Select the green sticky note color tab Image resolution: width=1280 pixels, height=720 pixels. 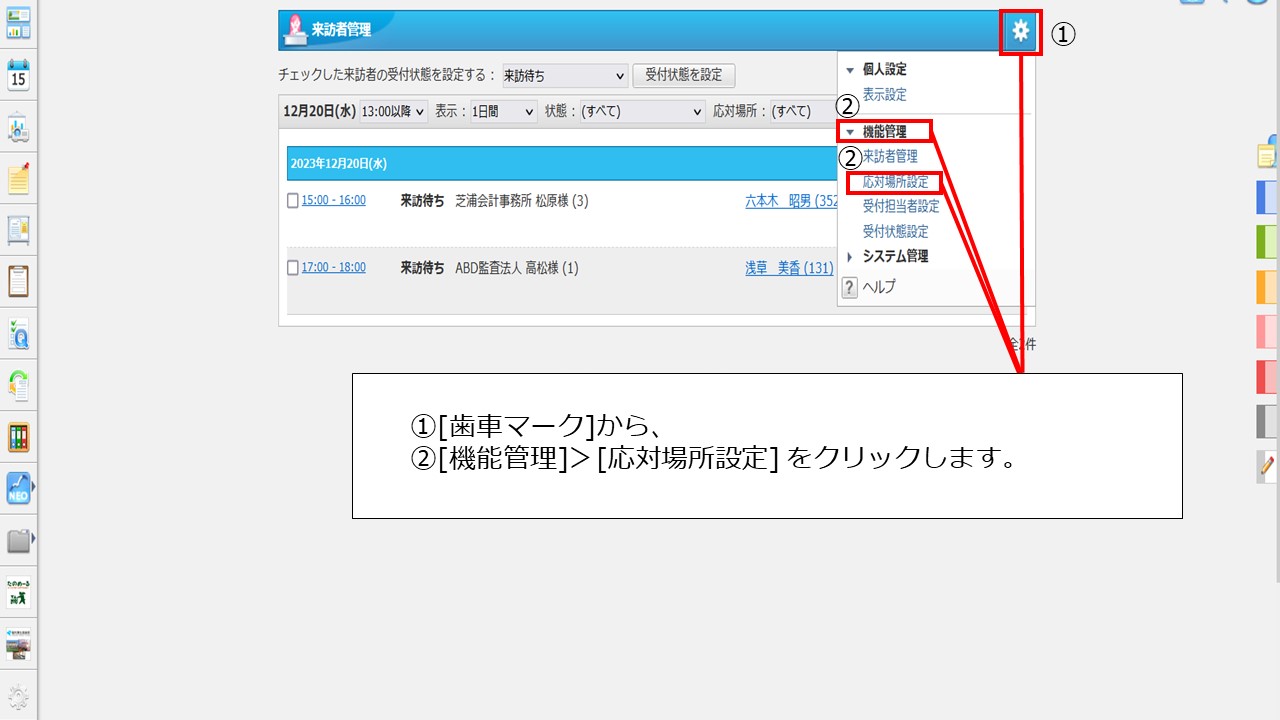pyautogui.click(x=1267, y=242)
